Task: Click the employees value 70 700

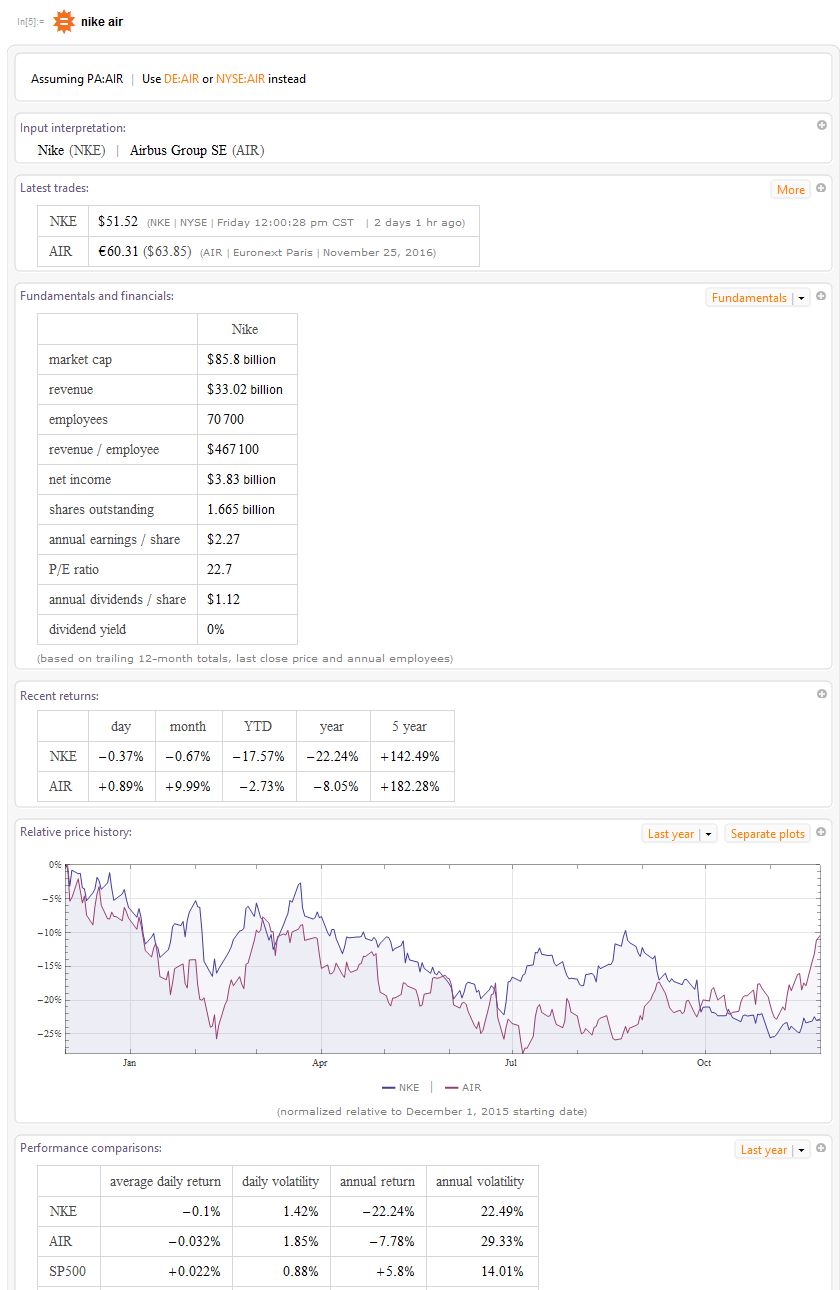Action: coord(225,419)
